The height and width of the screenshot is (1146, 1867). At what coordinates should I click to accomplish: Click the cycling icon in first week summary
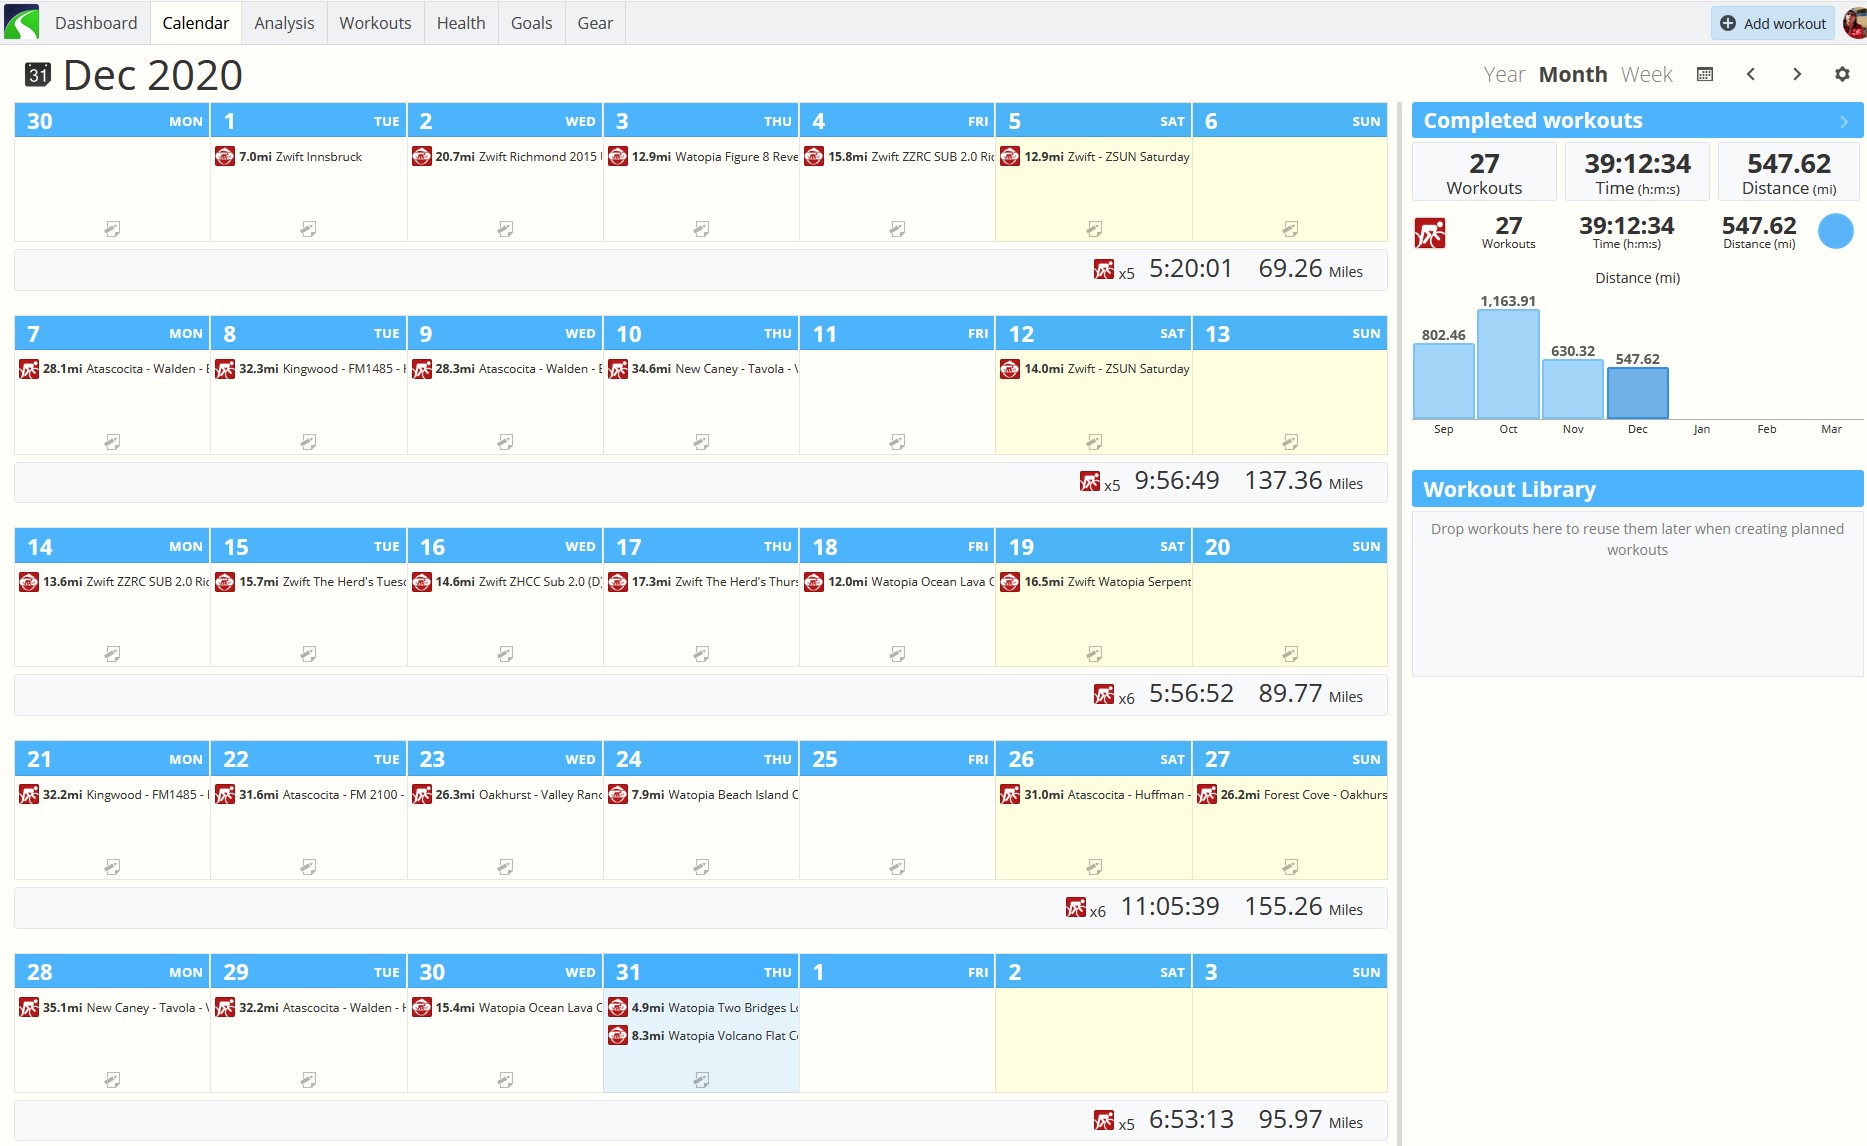point(1104,269)
